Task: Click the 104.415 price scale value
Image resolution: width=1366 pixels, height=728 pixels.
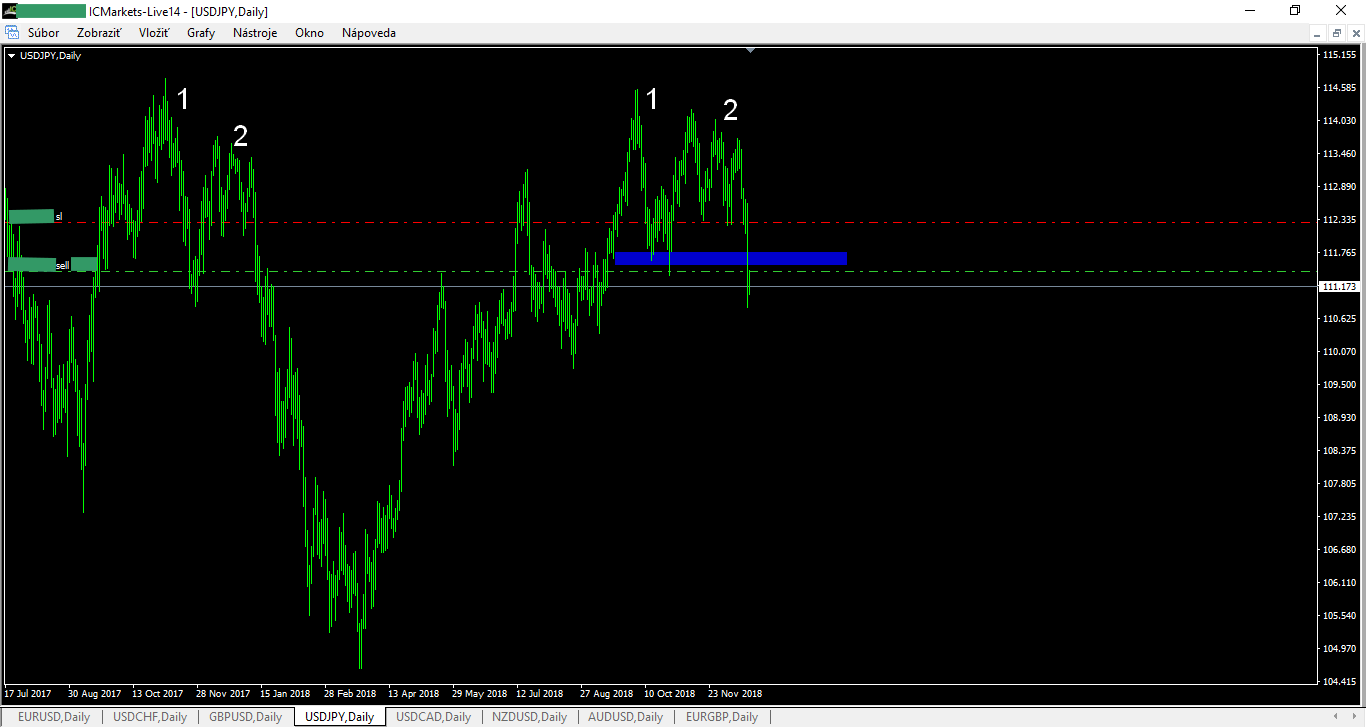Action: click(x=1339, y=681)
